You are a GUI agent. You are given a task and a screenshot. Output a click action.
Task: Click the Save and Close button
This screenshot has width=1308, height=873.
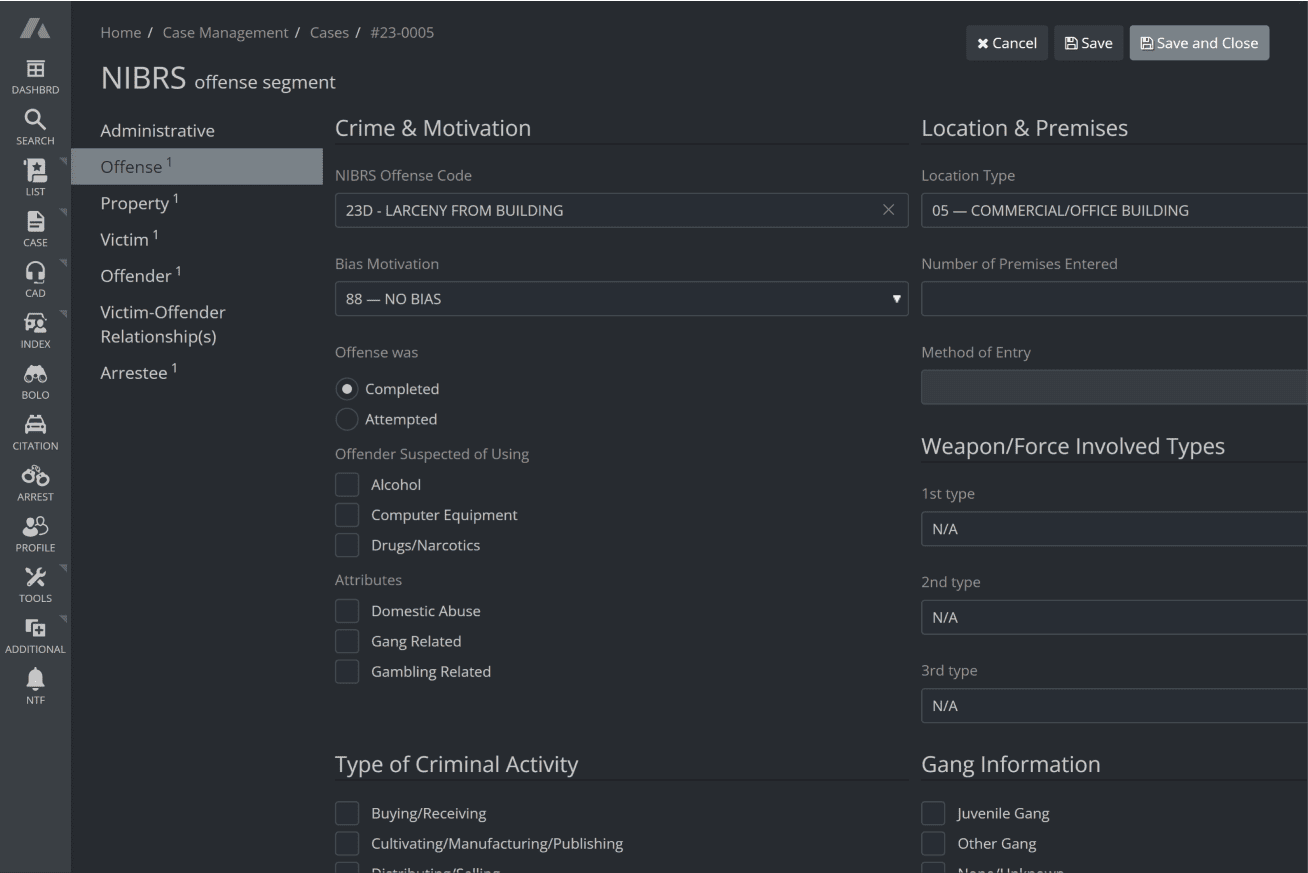(1199, 42)
